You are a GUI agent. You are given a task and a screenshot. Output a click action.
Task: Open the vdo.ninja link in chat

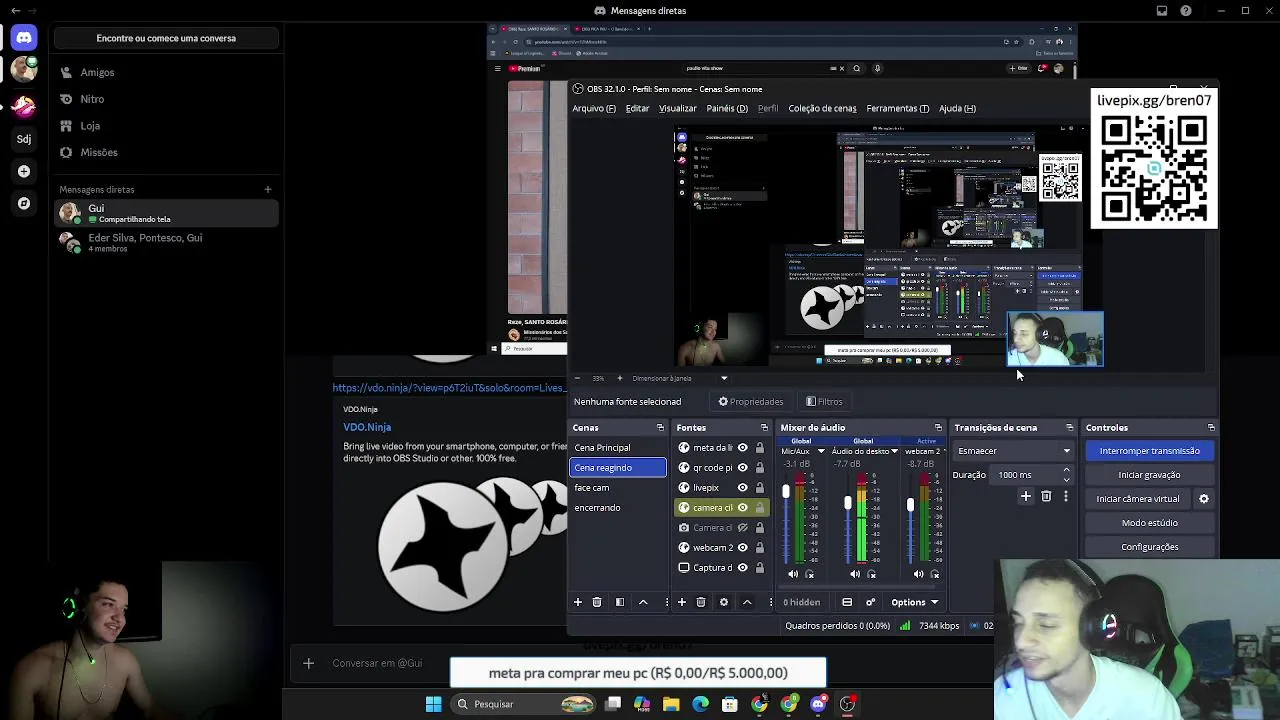[x=450, y=388]
